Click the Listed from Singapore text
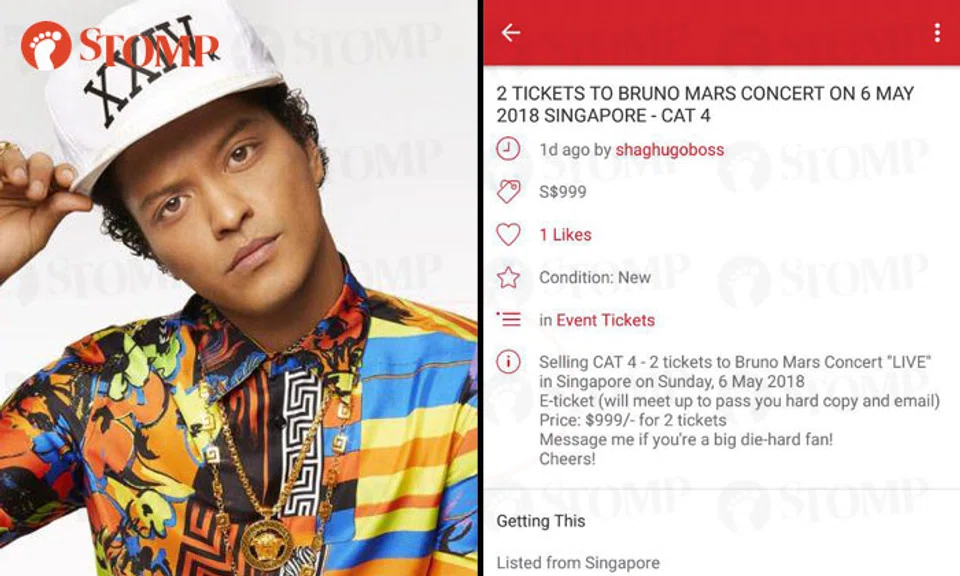Screen dimensions: 960x576 point(578,563)
